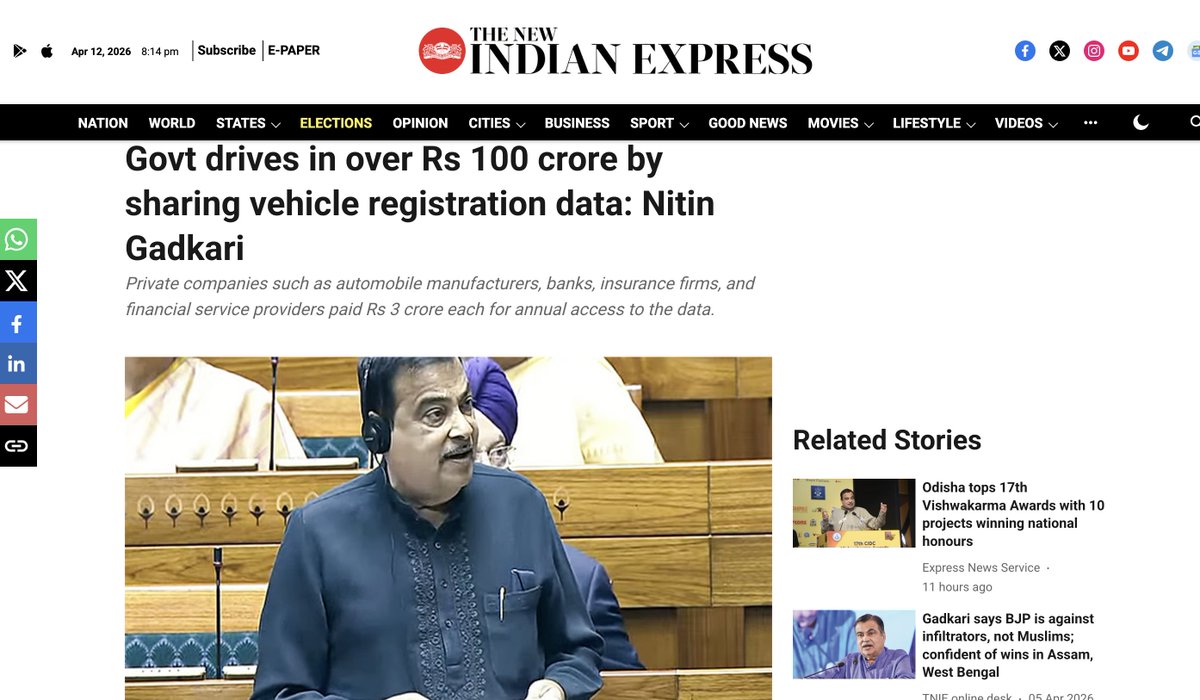Open the more options ellipsis menu
The image size is (1200, 700).
tap(1090, 123)
